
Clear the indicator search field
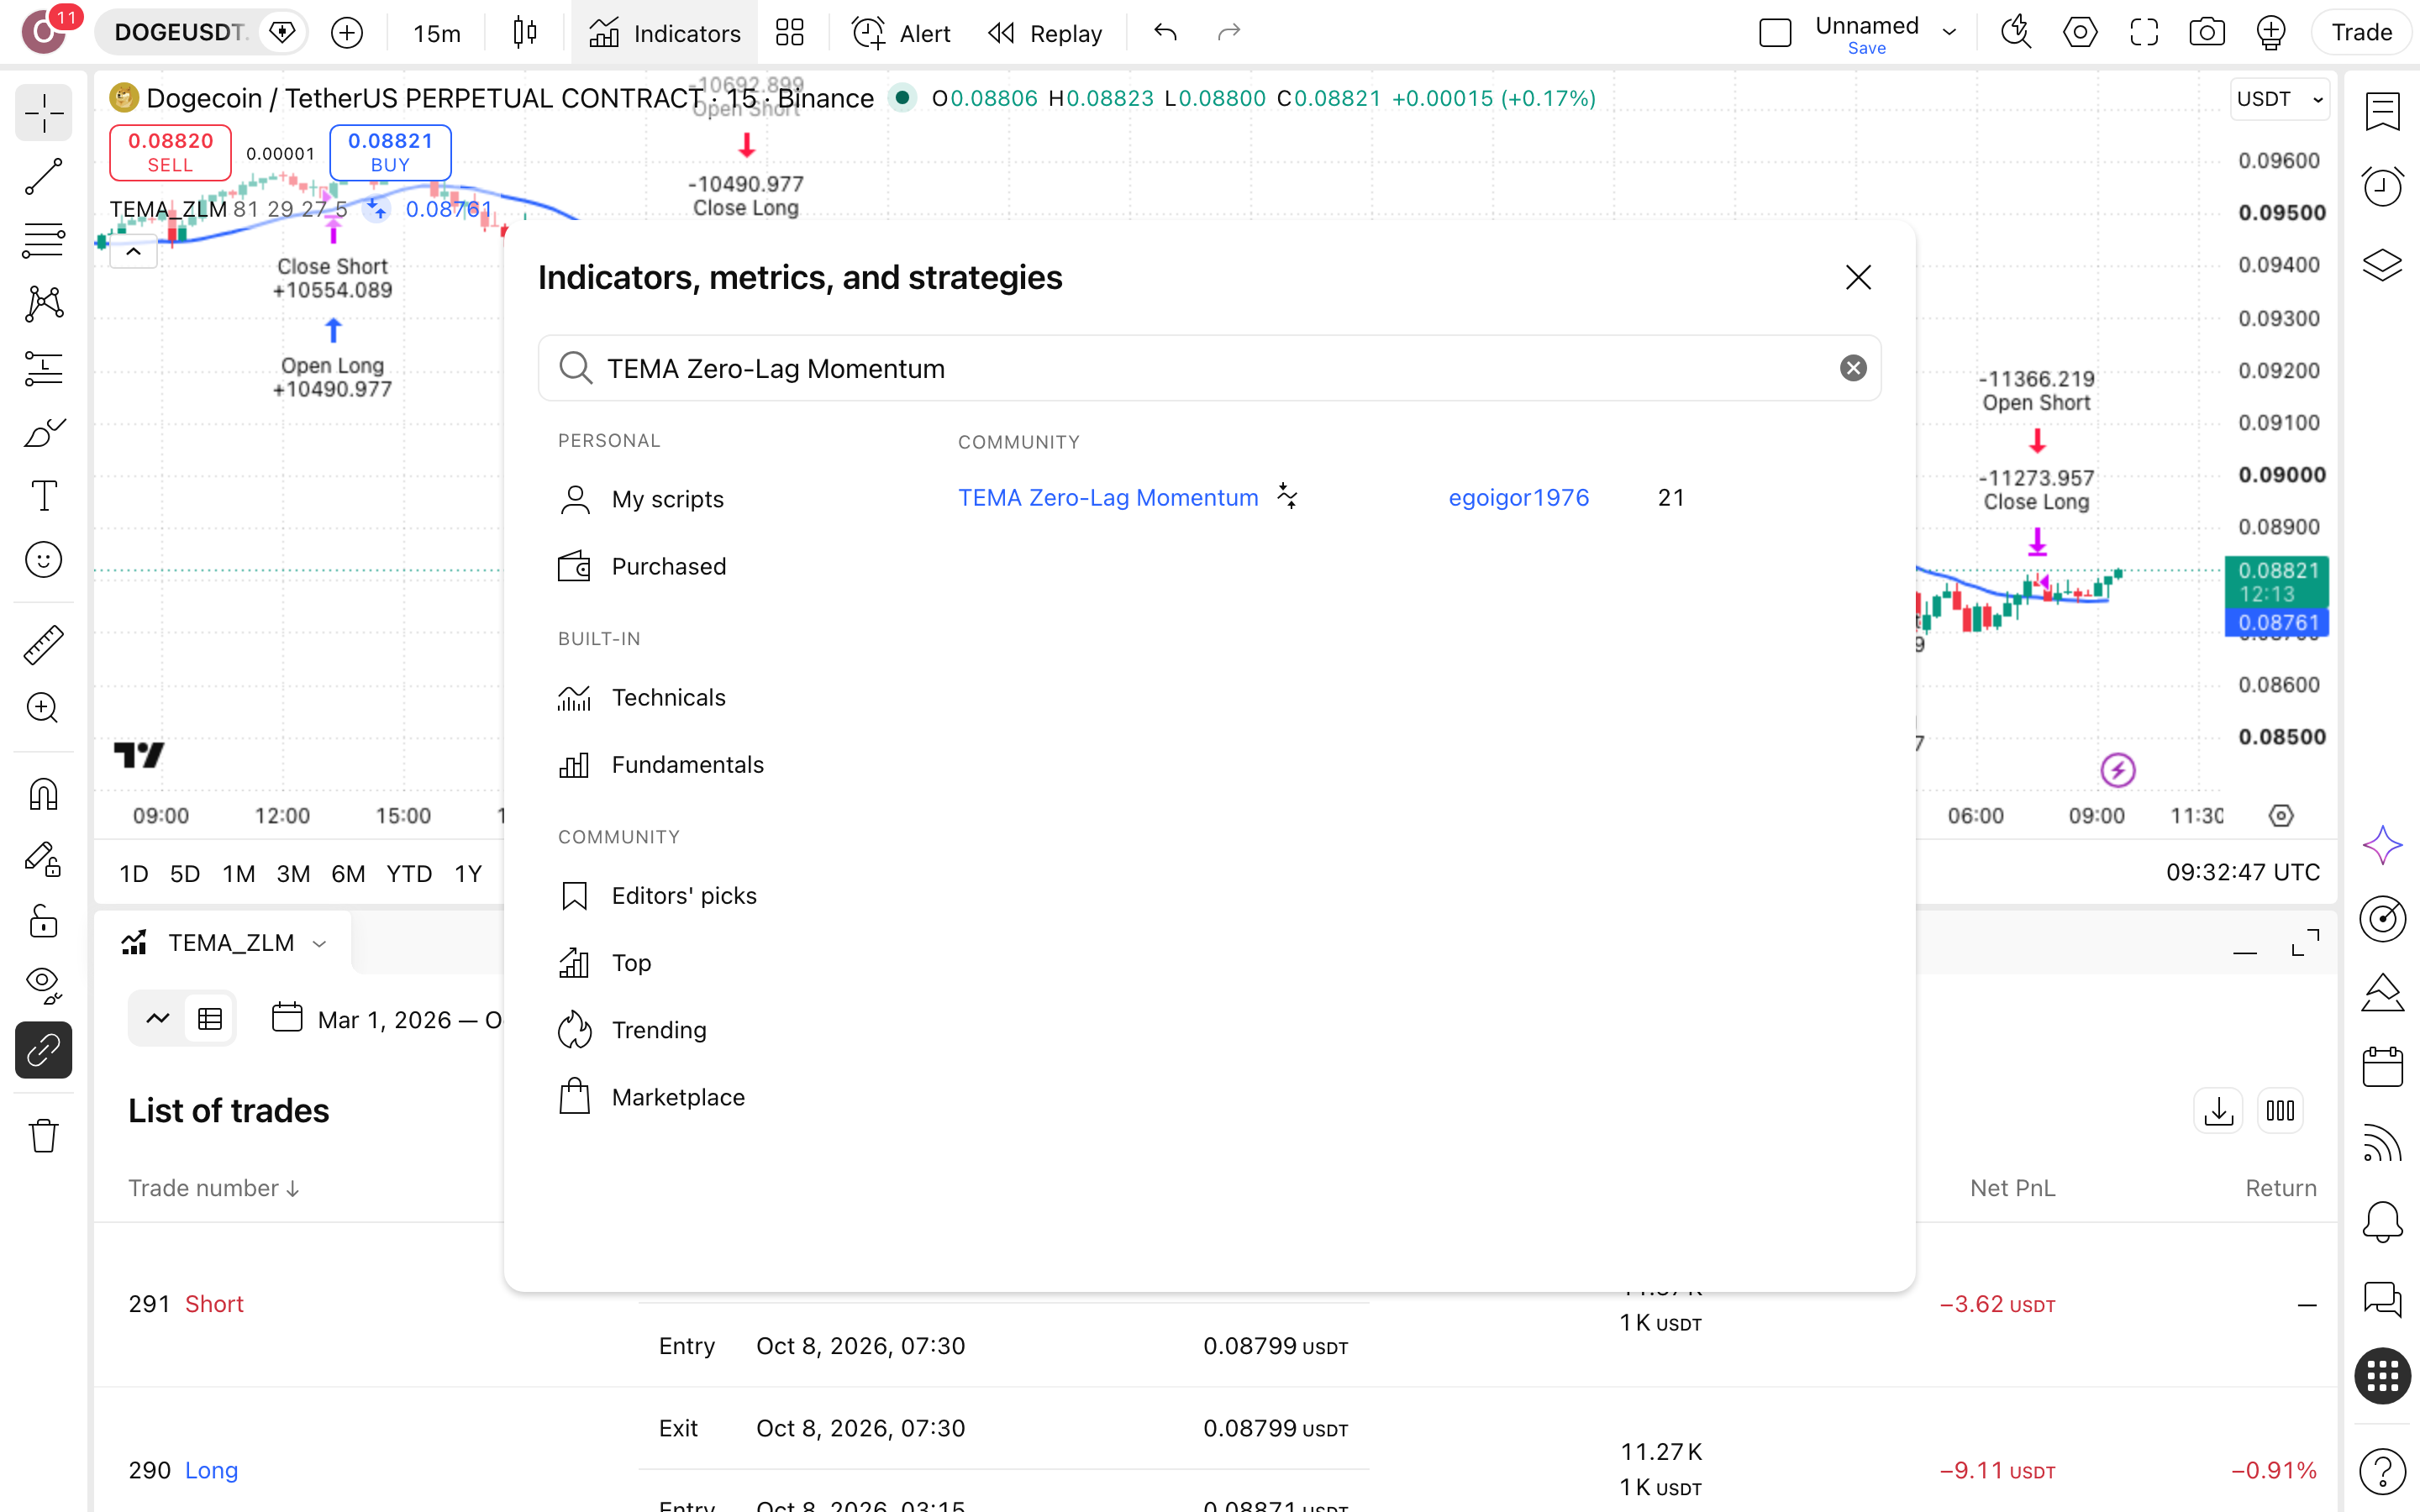[1853, 368]
